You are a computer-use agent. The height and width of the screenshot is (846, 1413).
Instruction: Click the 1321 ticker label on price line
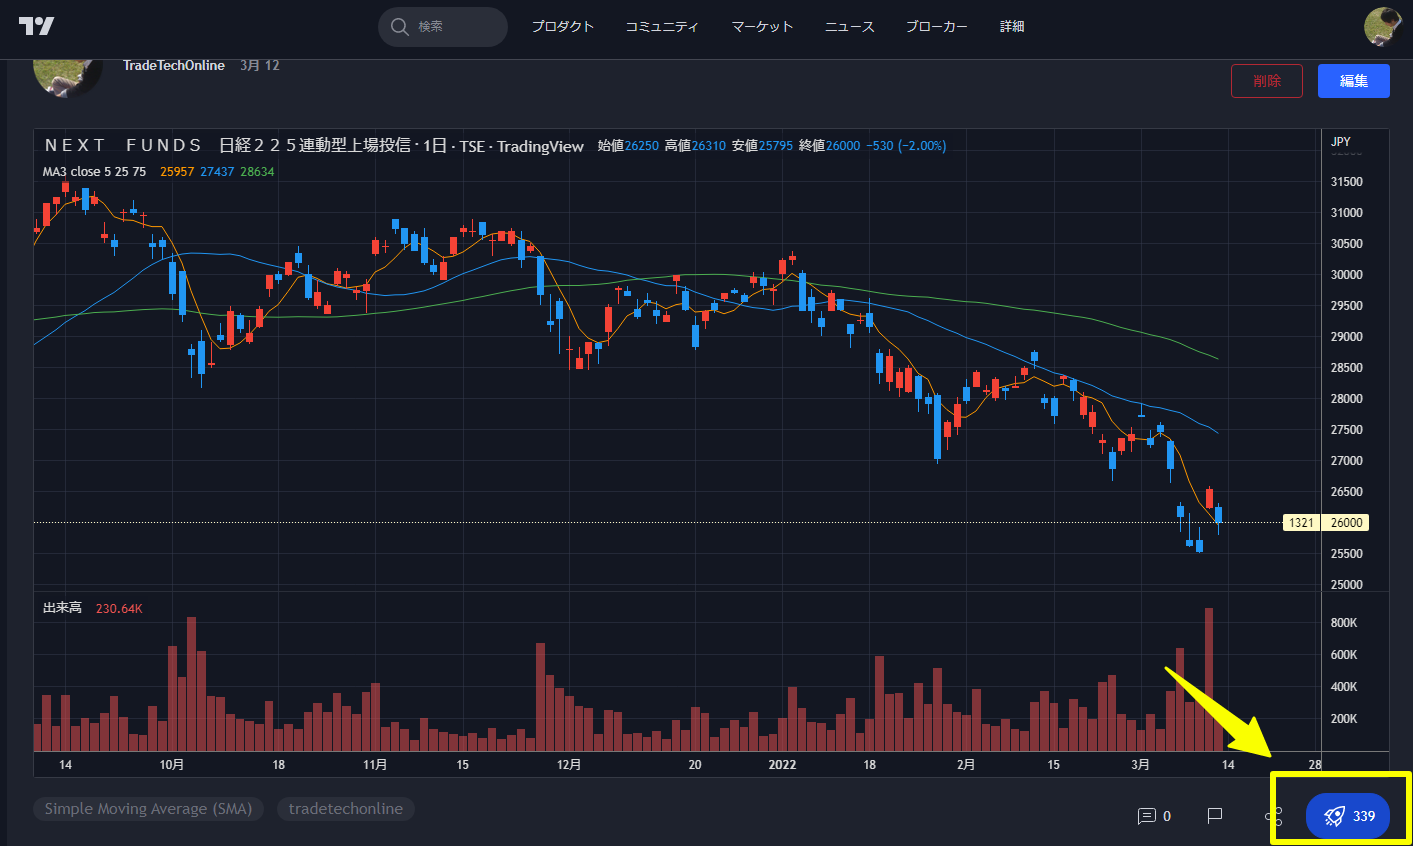coord(1301,523)
